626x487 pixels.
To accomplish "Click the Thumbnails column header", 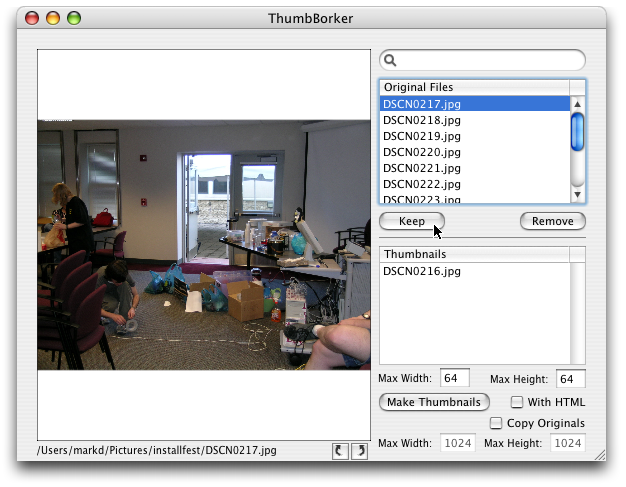I will pyautogui.click(x=475, y=254).
